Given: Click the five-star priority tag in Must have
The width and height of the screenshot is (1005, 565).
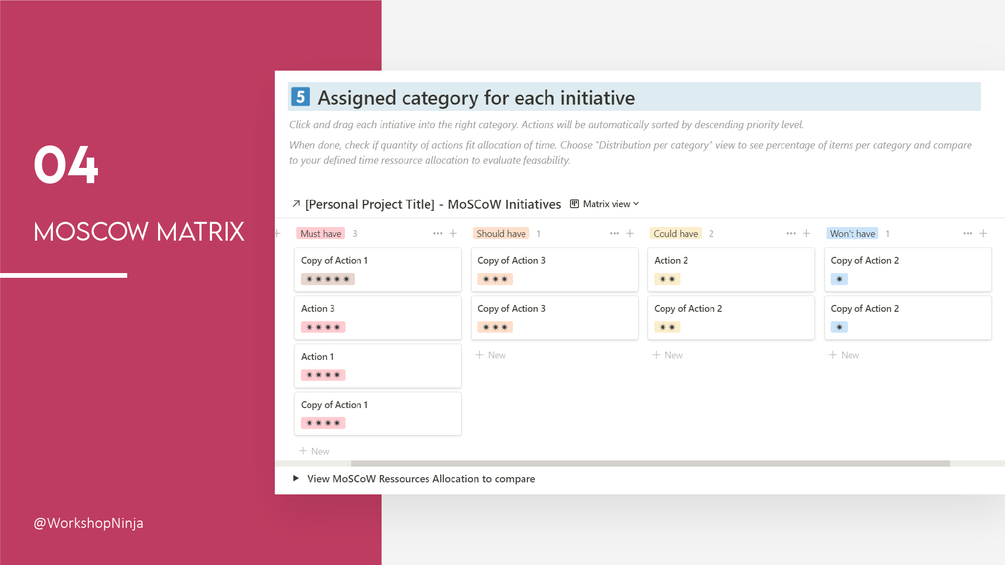Looking at the screenshot, I should tap(328, 279).
